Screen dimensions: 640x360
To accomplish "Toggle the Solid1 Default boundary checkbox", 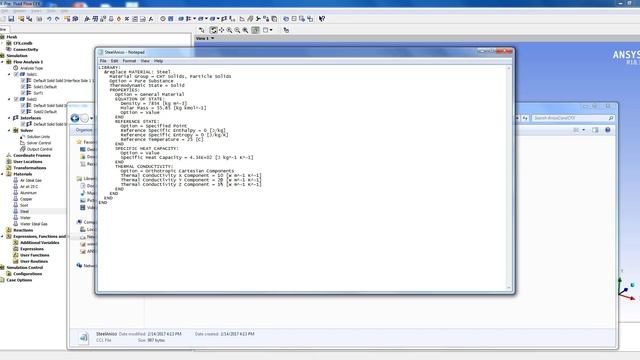I will [23, 87].
